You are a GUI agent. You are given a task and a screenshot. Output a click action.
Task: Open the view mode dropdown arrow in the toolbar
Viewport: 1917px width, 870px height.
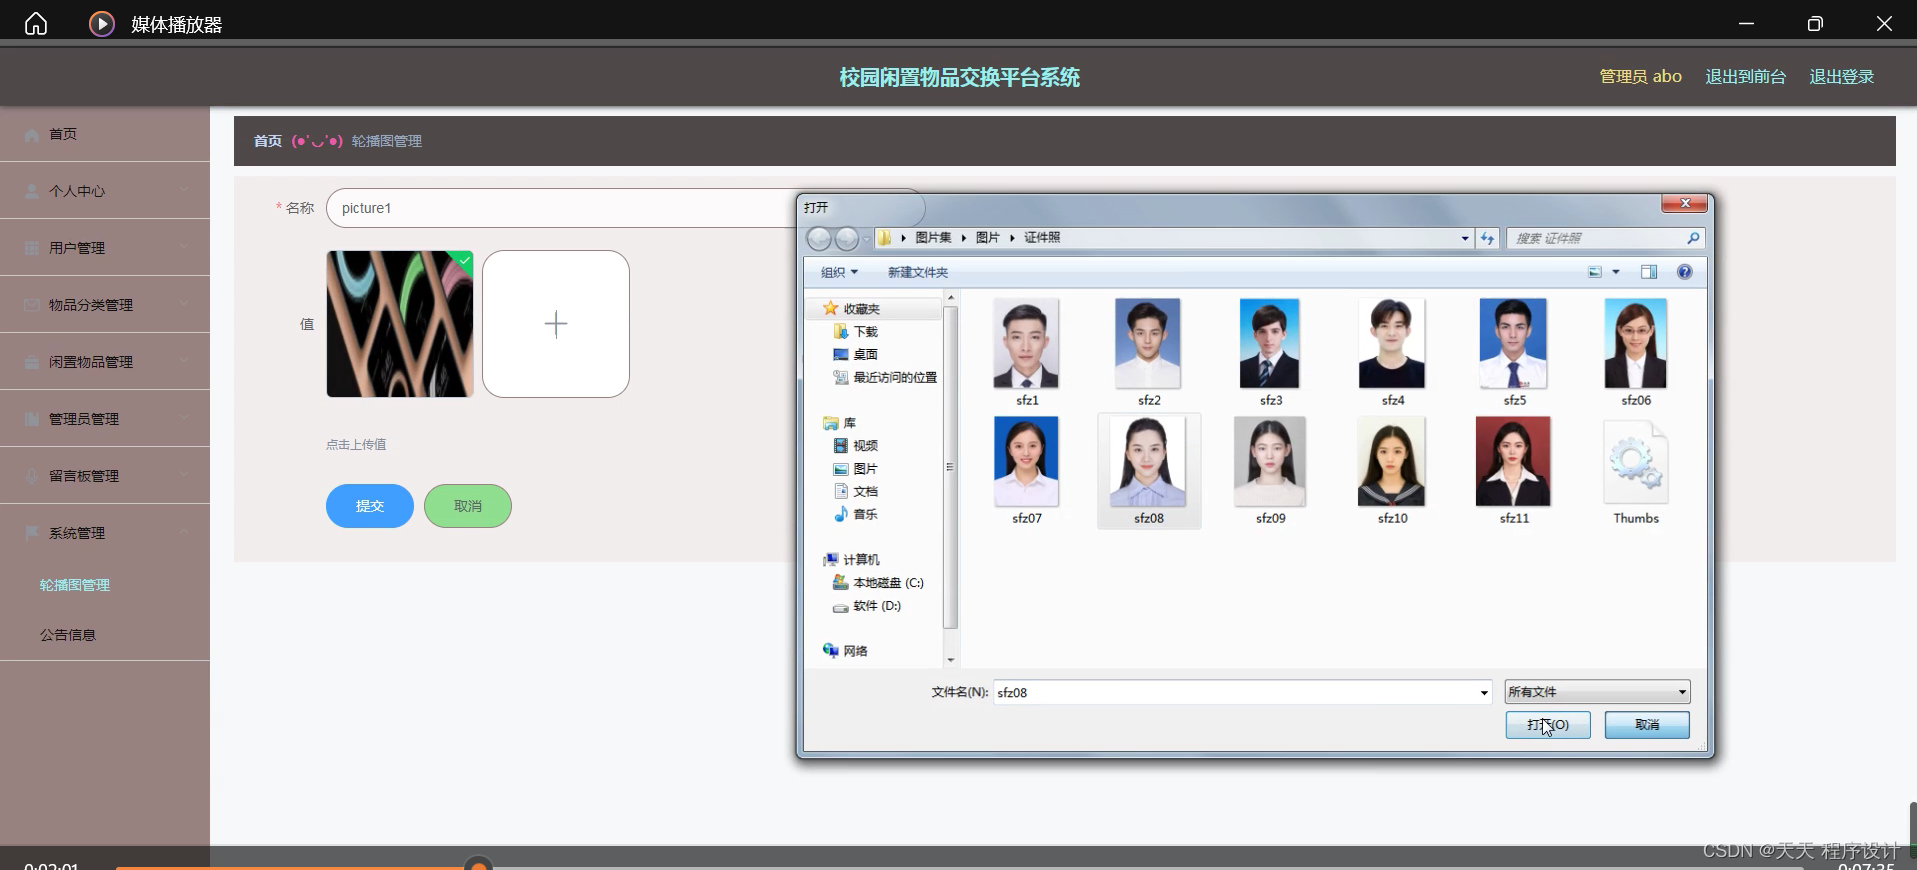(1616, 272)
